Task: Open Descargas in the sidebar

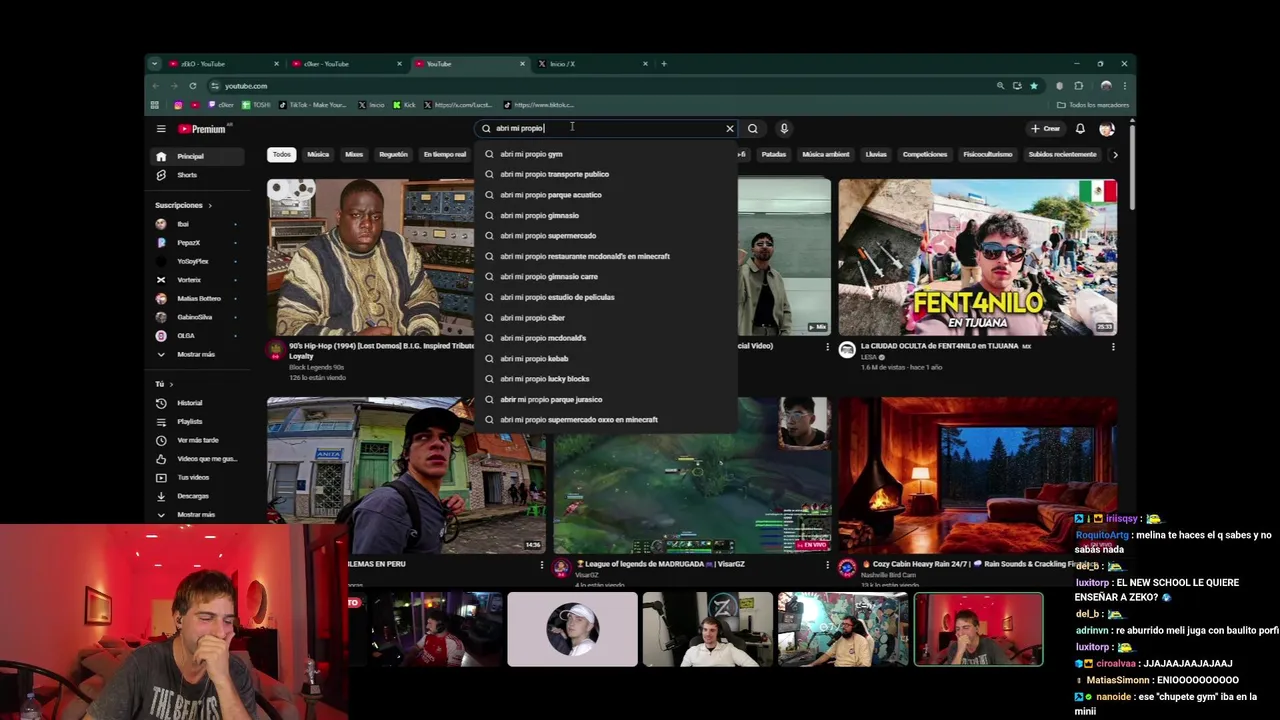Action: coord(195,496)
